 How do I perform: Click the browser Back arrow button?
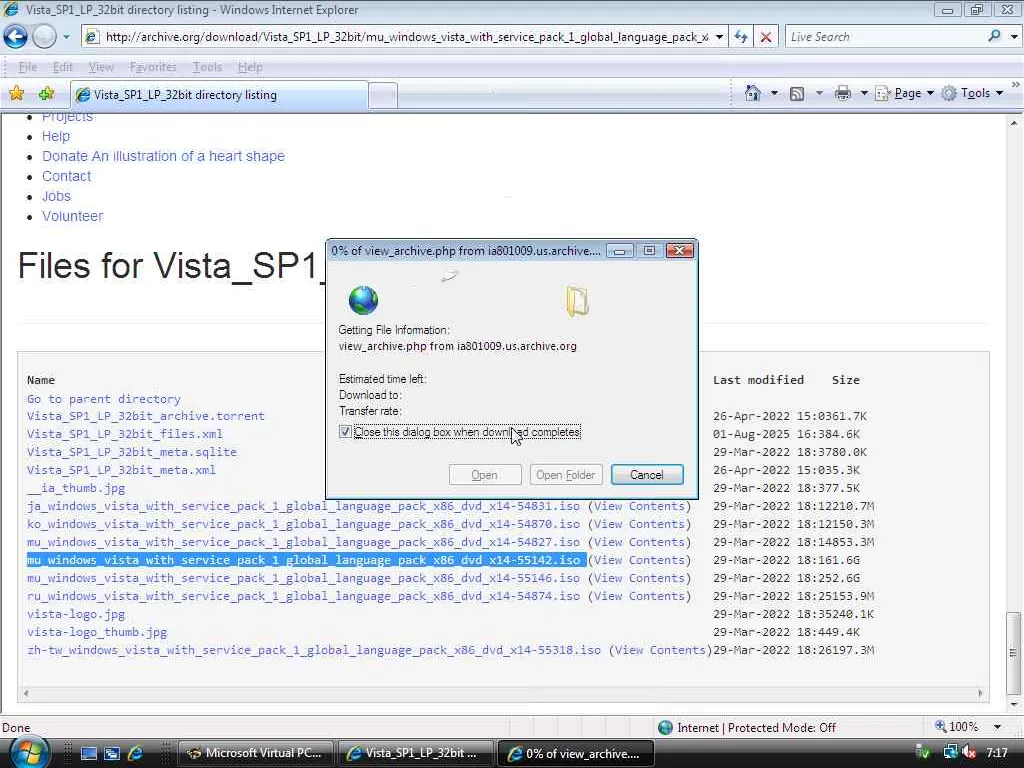pos(16,37)
